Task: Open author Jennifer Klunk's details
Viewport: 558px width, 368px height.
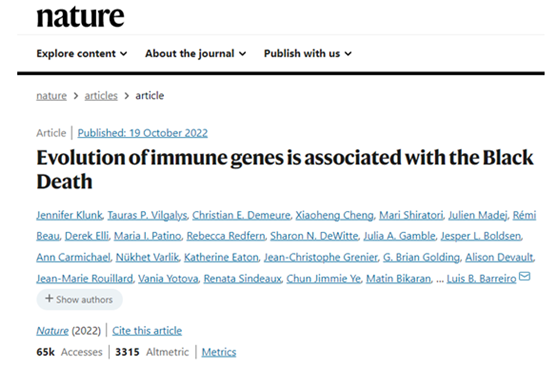Action: point(69,215)
